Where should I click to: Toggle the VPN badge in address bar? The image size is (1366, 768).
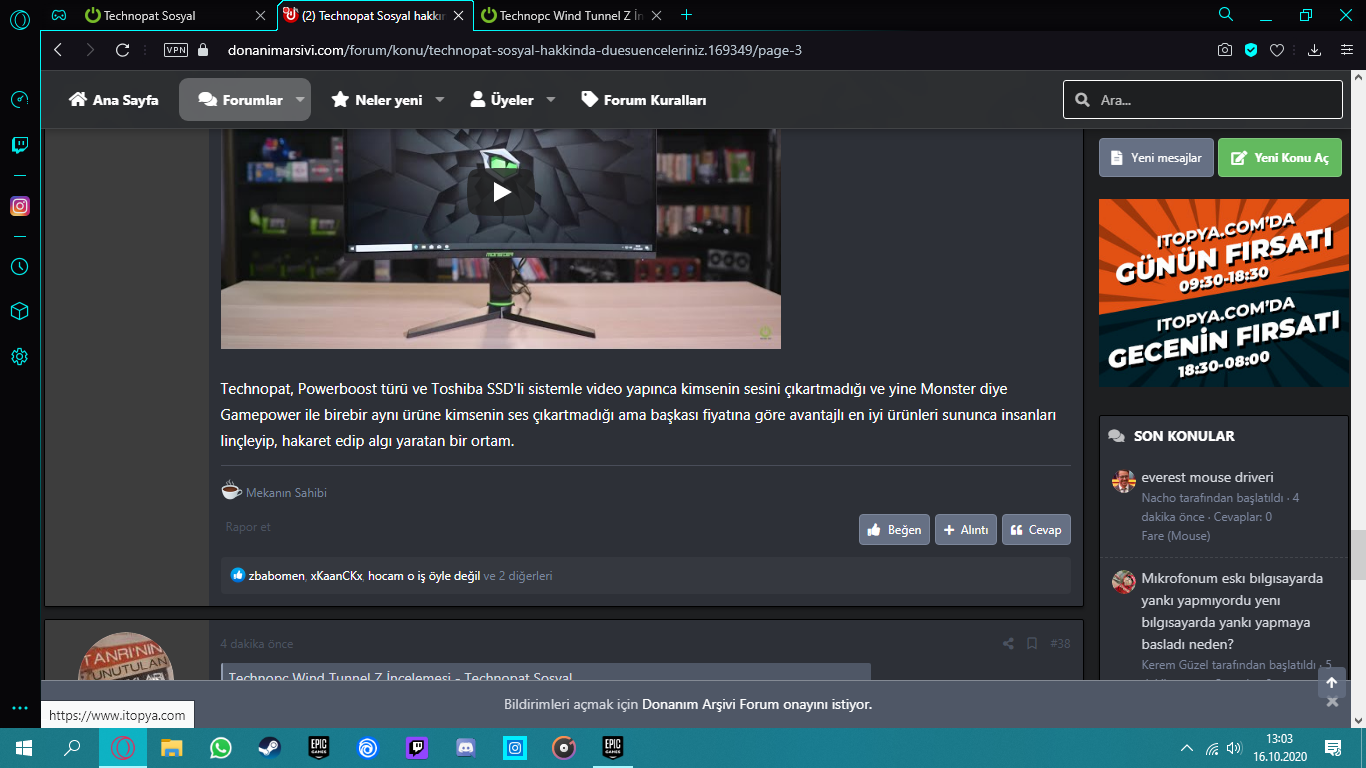pyautogui.click(x=175, y=50)
